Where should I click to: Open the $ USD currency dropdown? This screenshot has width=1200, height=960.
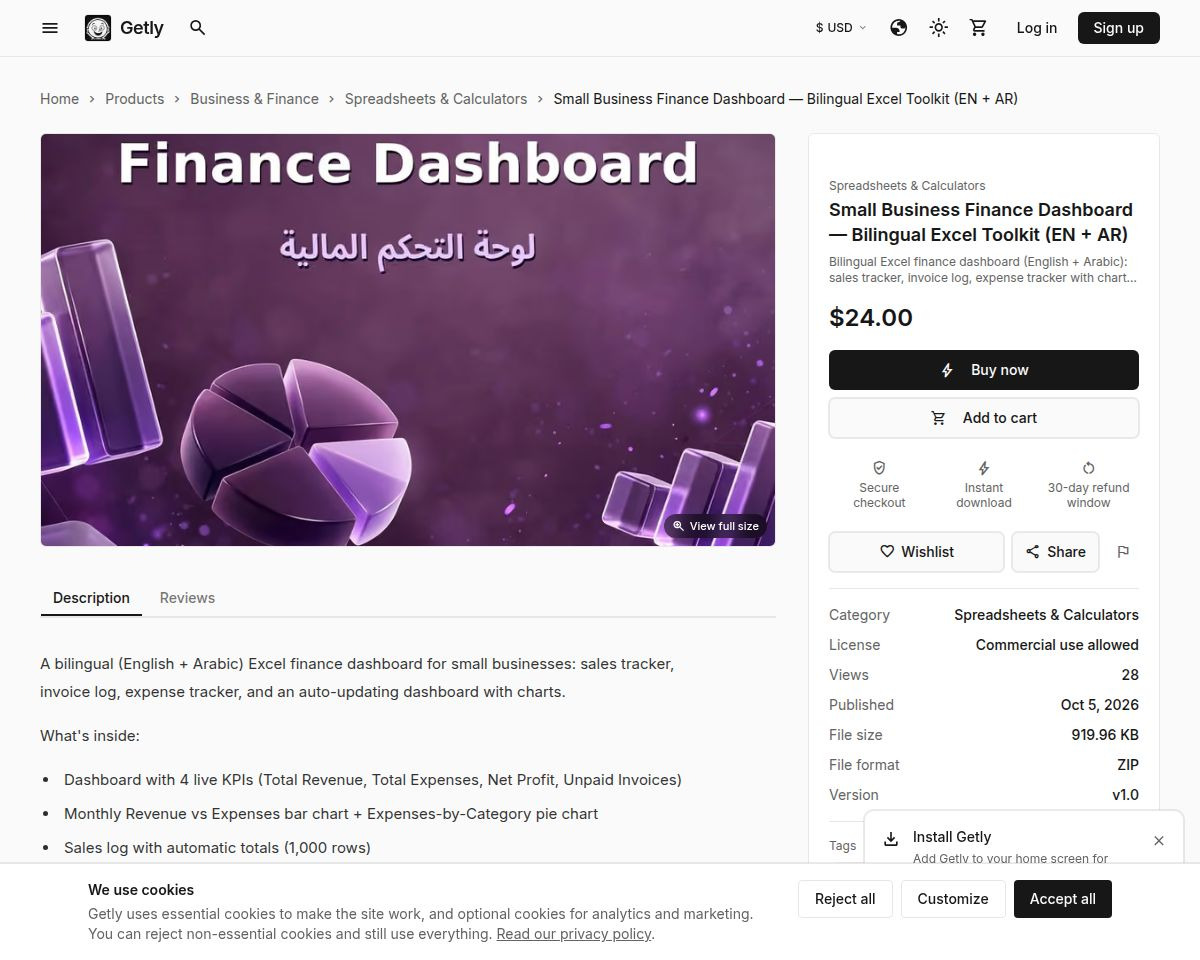pyautogui.click(x=841, y=28)
